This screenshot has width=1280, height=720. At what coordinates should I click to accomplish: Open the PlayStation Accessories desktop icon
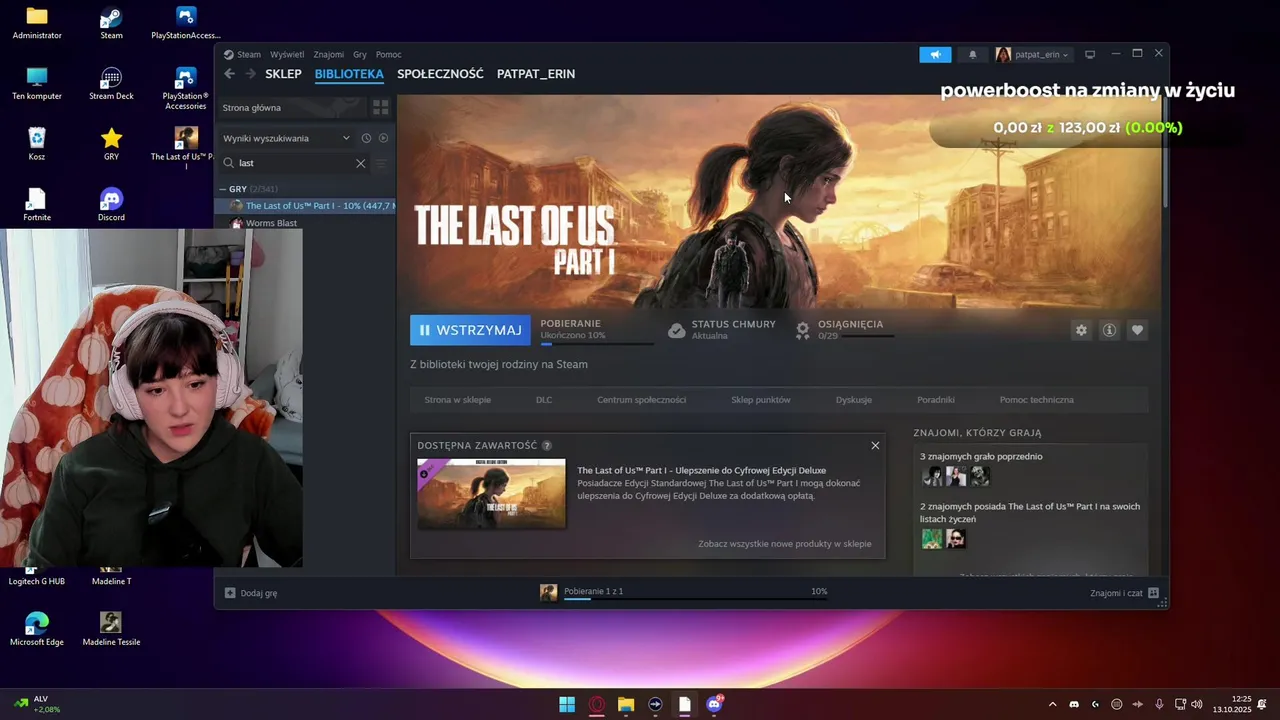tap(185, 88)
